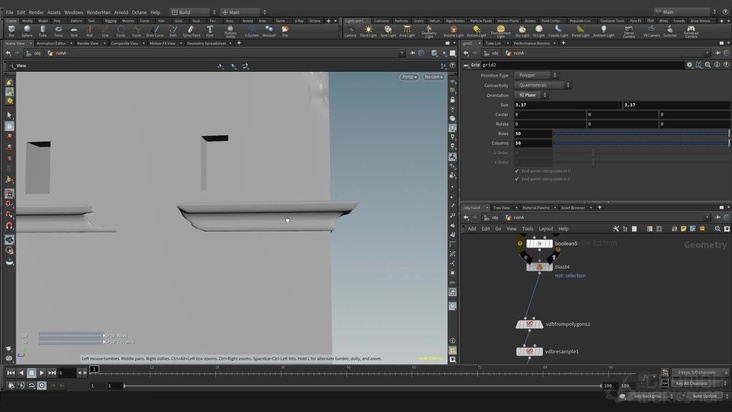The width and height of the screenshot is (732, 412).
Task: Select the blast4 node
Action: 539,267
